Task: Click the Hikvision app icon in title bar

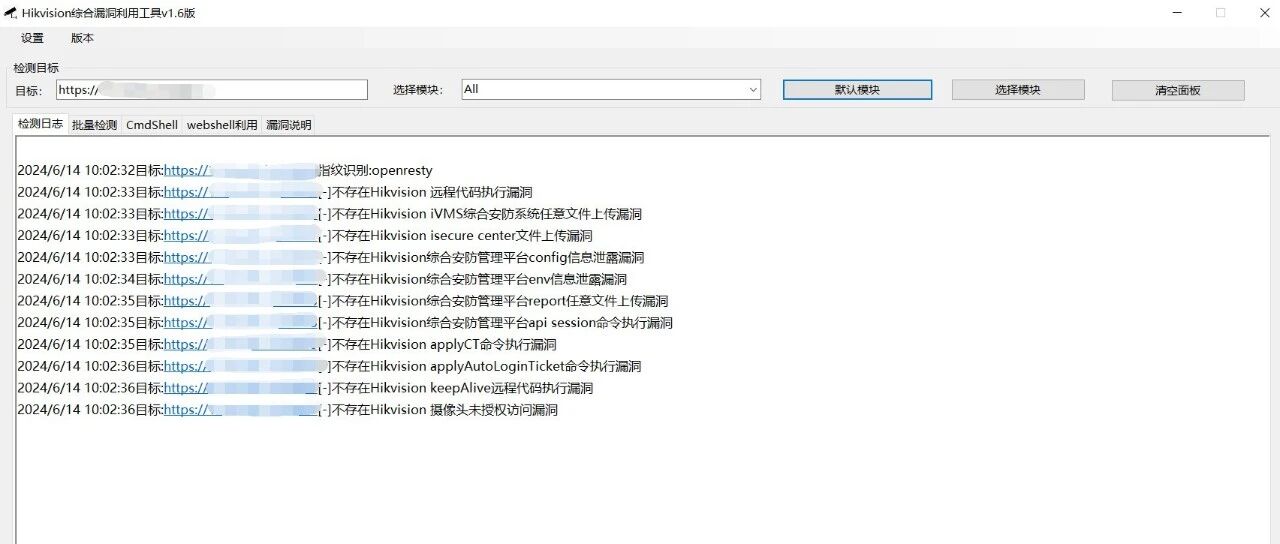Action: 10,12
